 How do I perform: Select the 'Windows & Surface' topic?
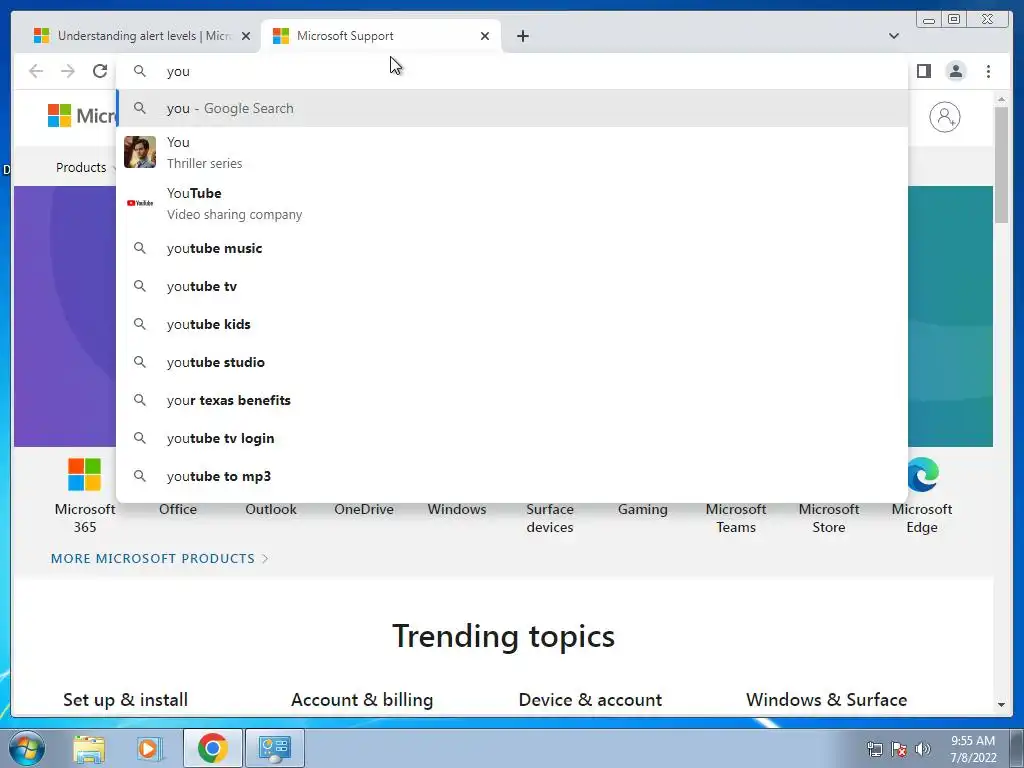(x=826, y=700)
